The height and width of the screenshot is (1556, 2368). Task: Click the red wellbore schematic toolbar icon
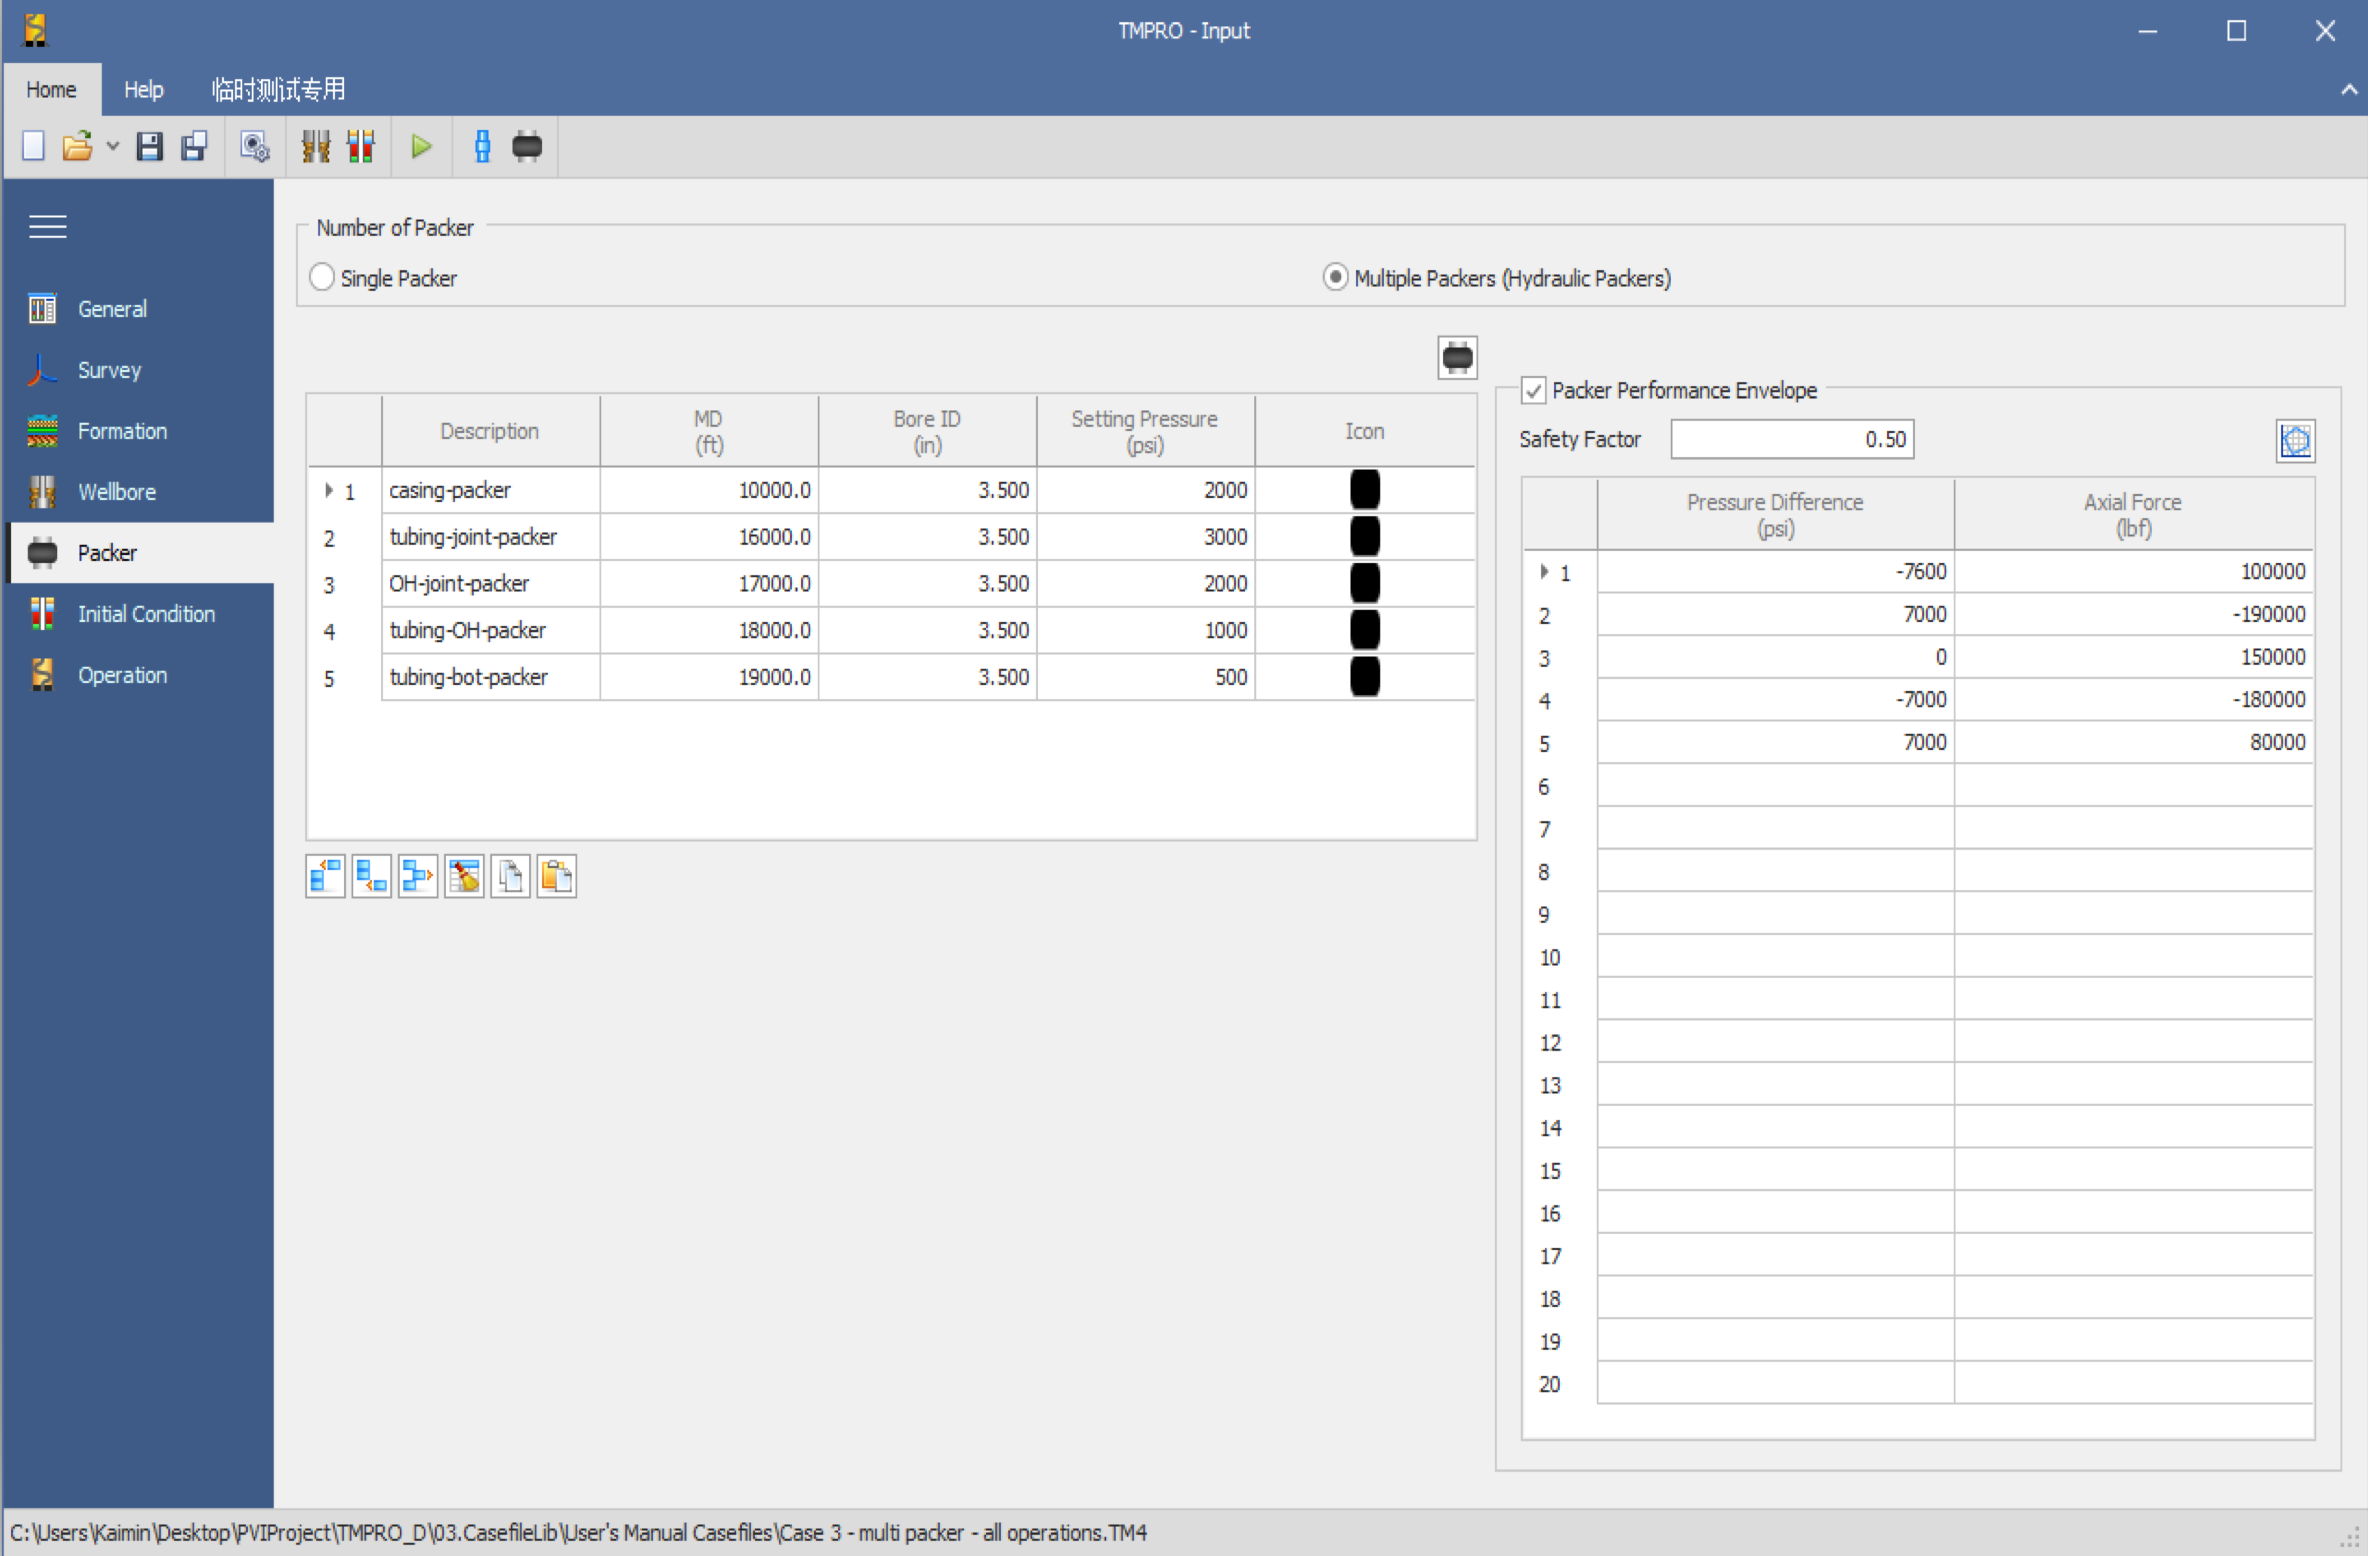[361, 147]
